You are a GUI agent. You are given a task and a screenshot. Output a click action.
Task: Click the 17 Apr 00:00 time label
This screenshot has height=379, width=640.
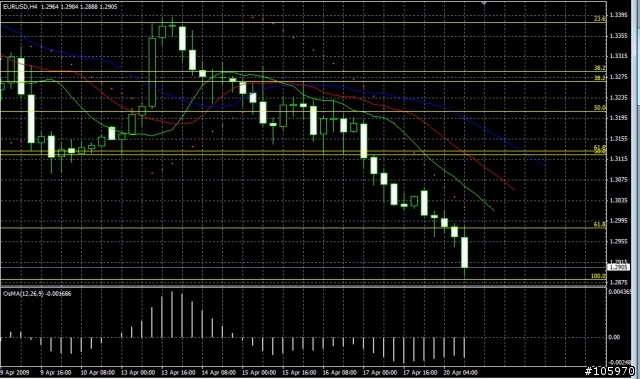click(x=380, y=372)
